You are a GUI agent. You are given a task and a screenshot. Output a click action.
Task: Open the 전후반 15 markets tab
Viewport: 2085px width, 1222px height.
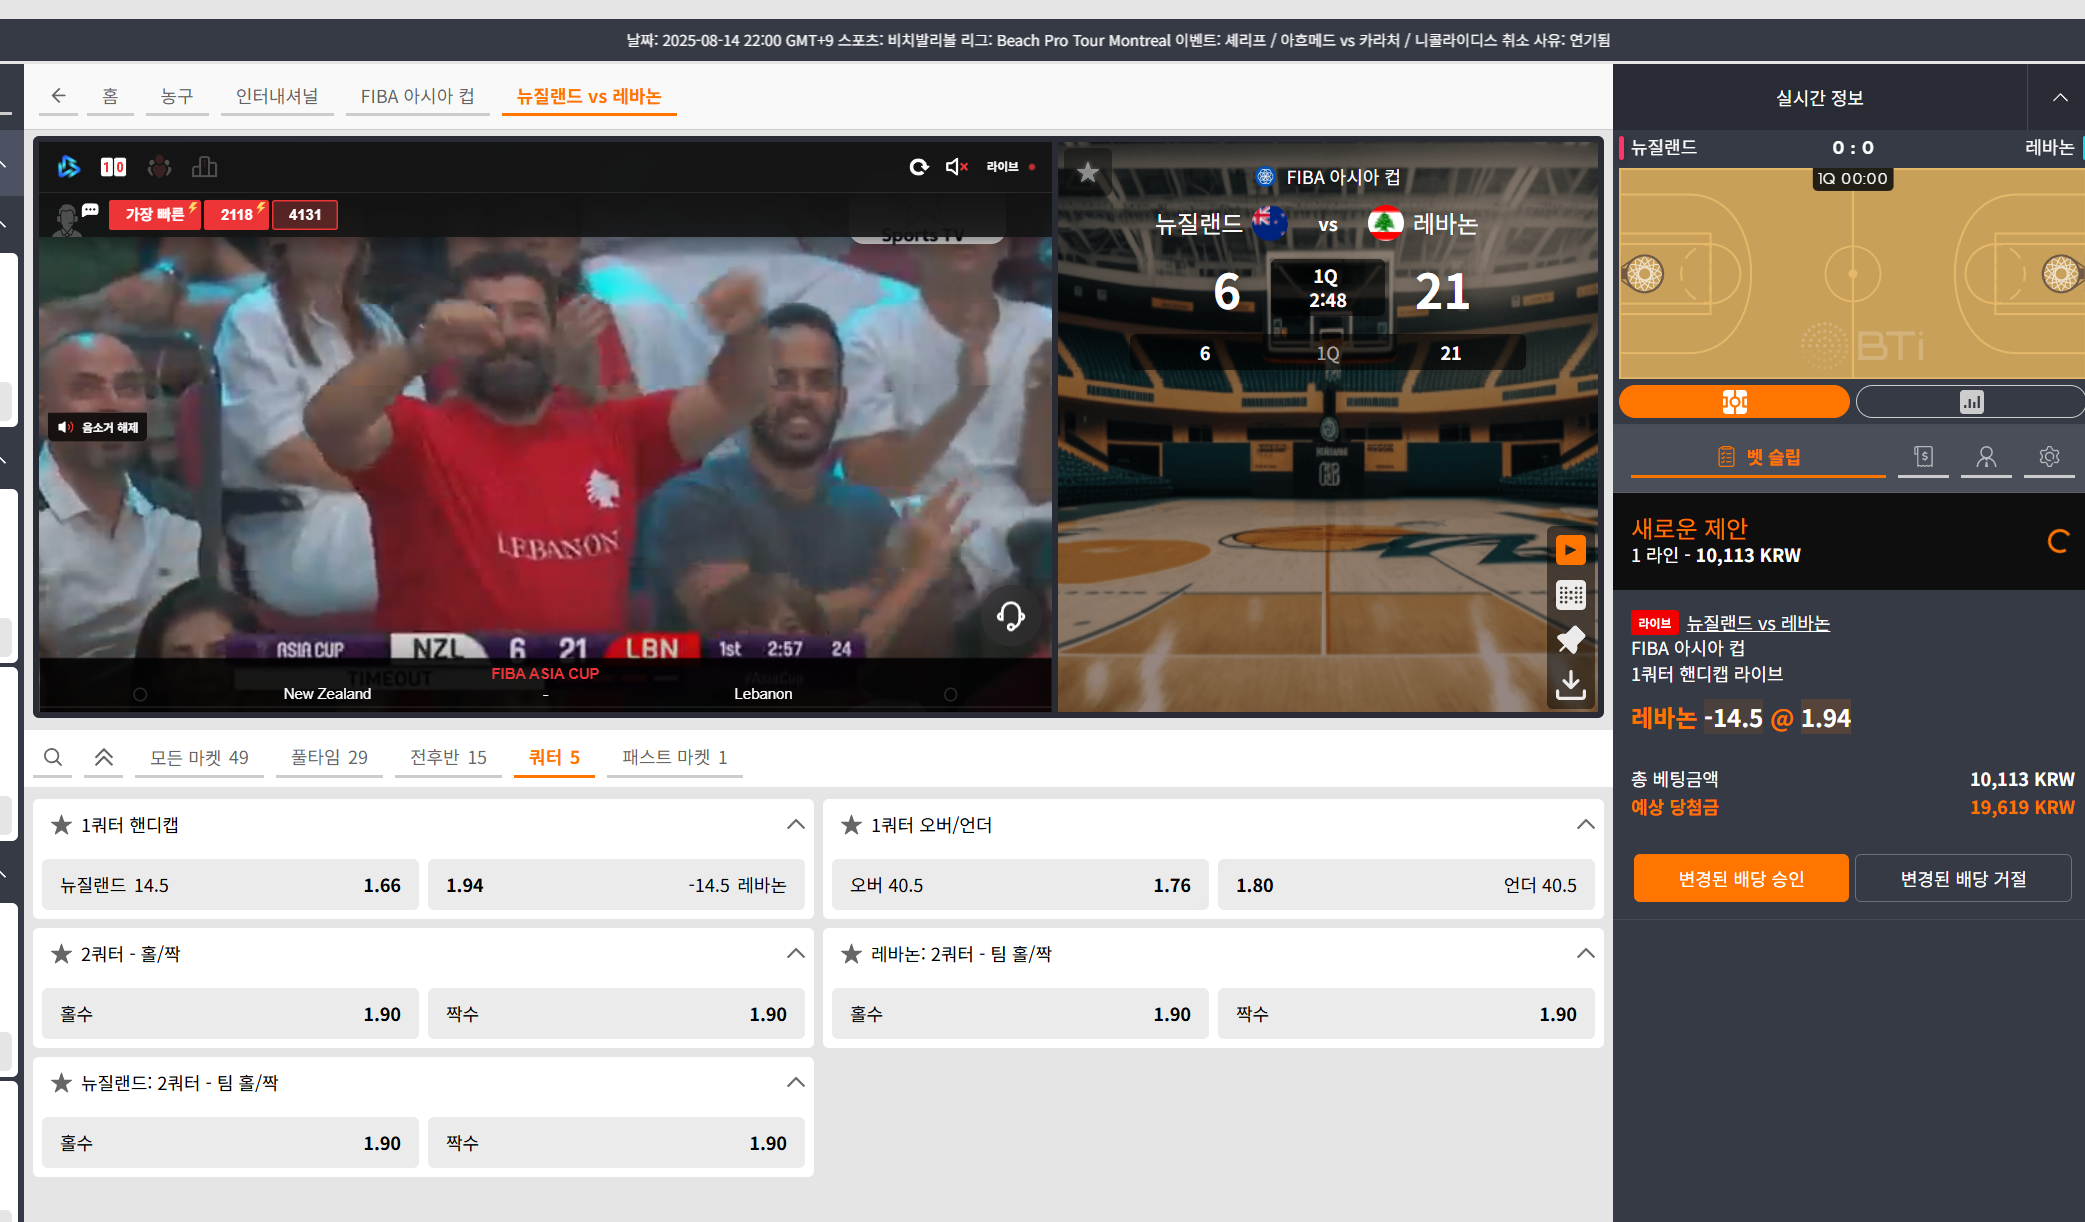pos(448,757)
